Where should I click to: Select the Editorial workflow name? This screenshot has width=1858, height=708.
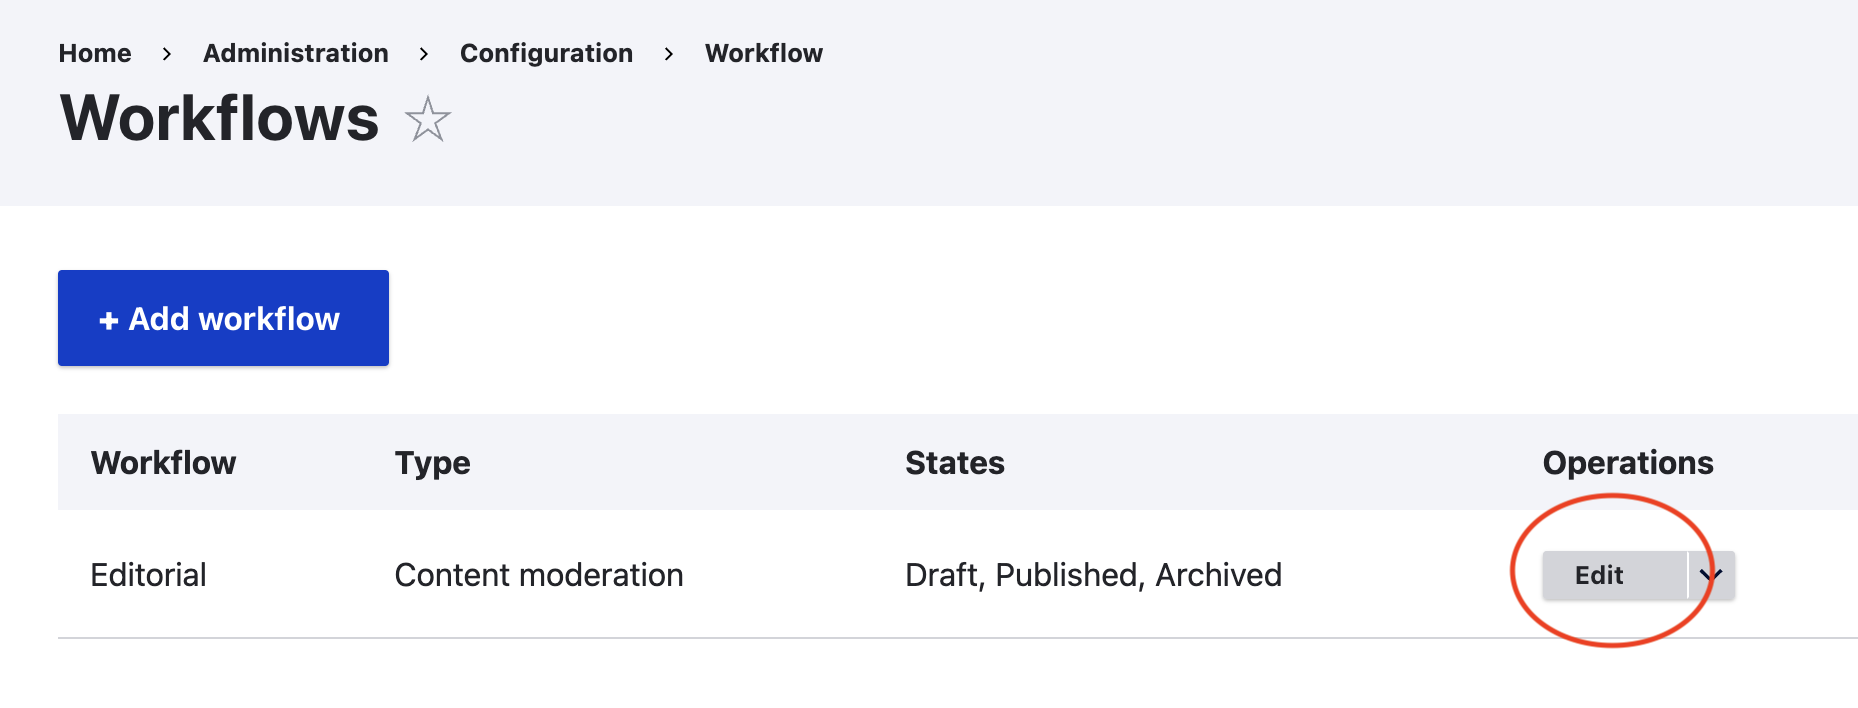coord(148,575)
